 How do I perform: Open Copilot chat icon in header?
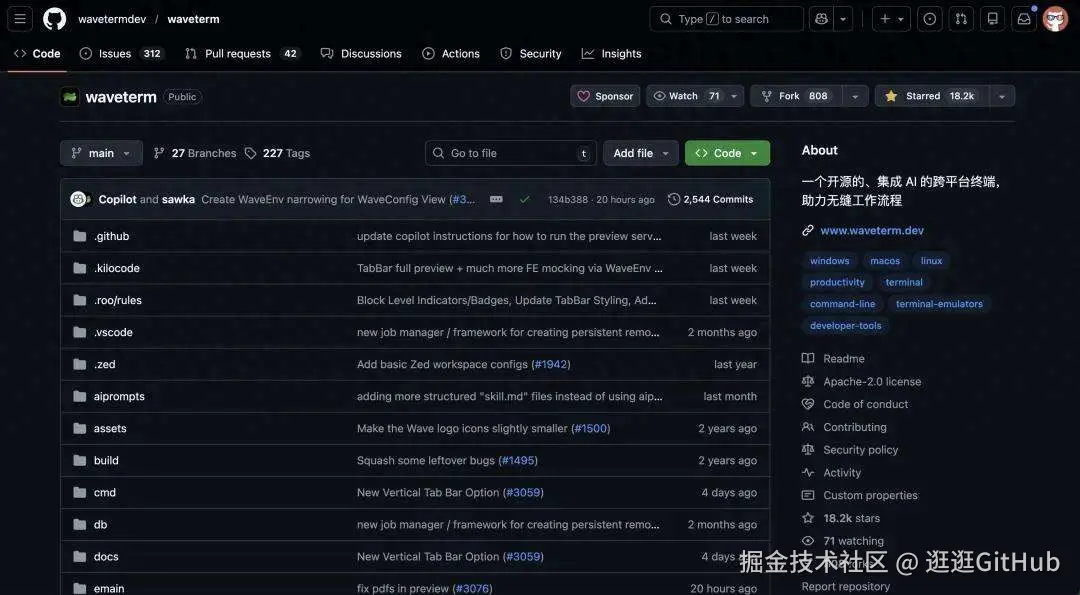(821, 19)
